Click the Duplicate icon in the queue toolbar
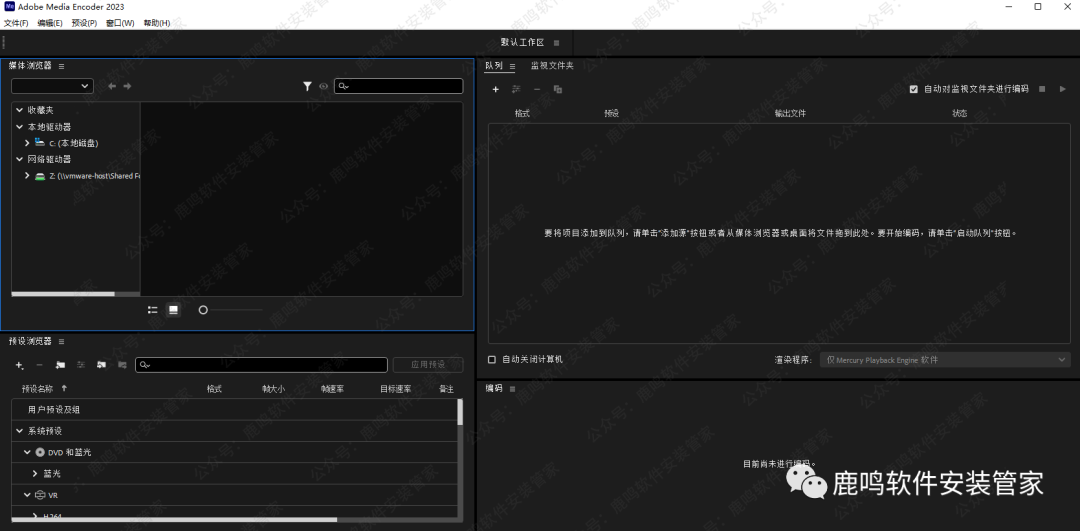The height and width of the screenshot is (531, 1080). pyautogui.click(x=558, y=90)
